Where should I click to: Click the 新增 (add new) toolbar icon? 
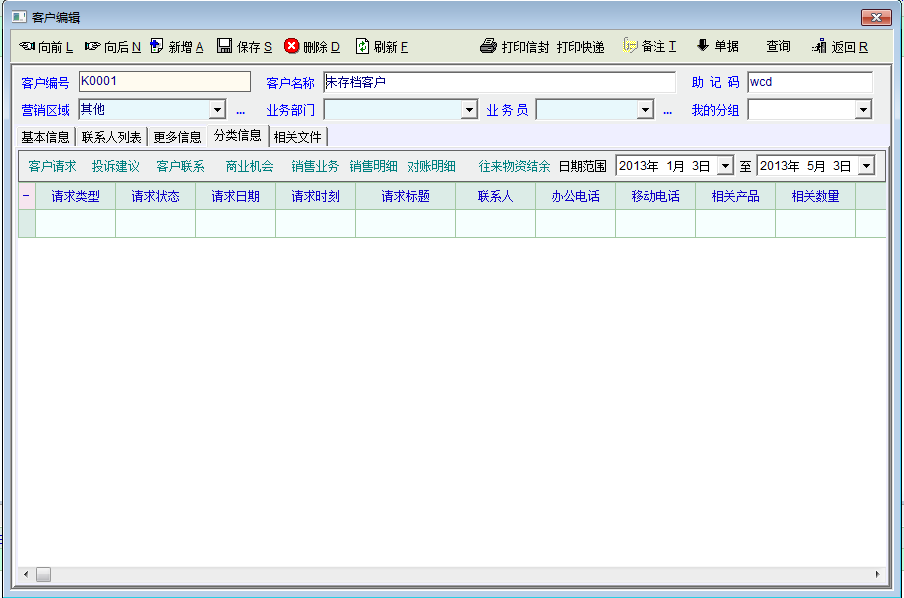[x=157, y=46]
